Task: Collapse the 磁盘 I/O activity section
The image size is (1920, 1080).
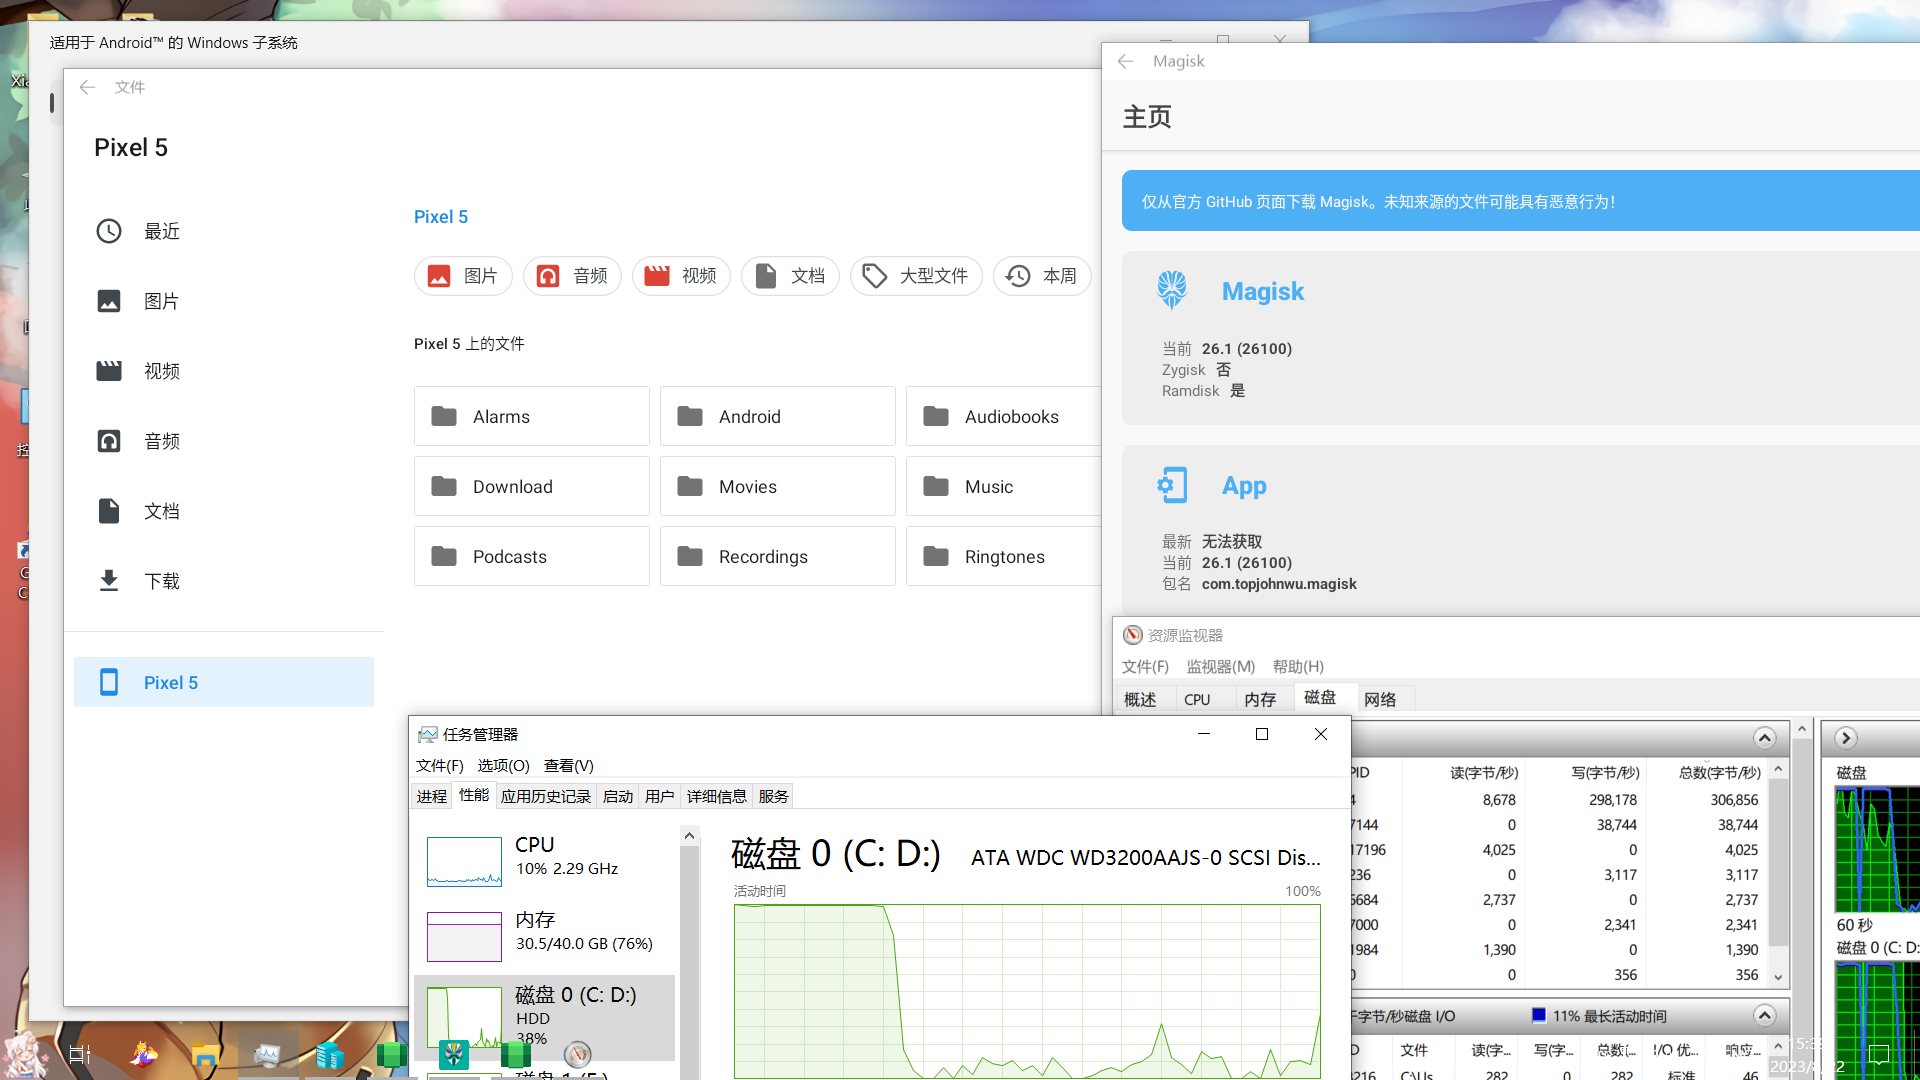Action: [1764, 1016]
